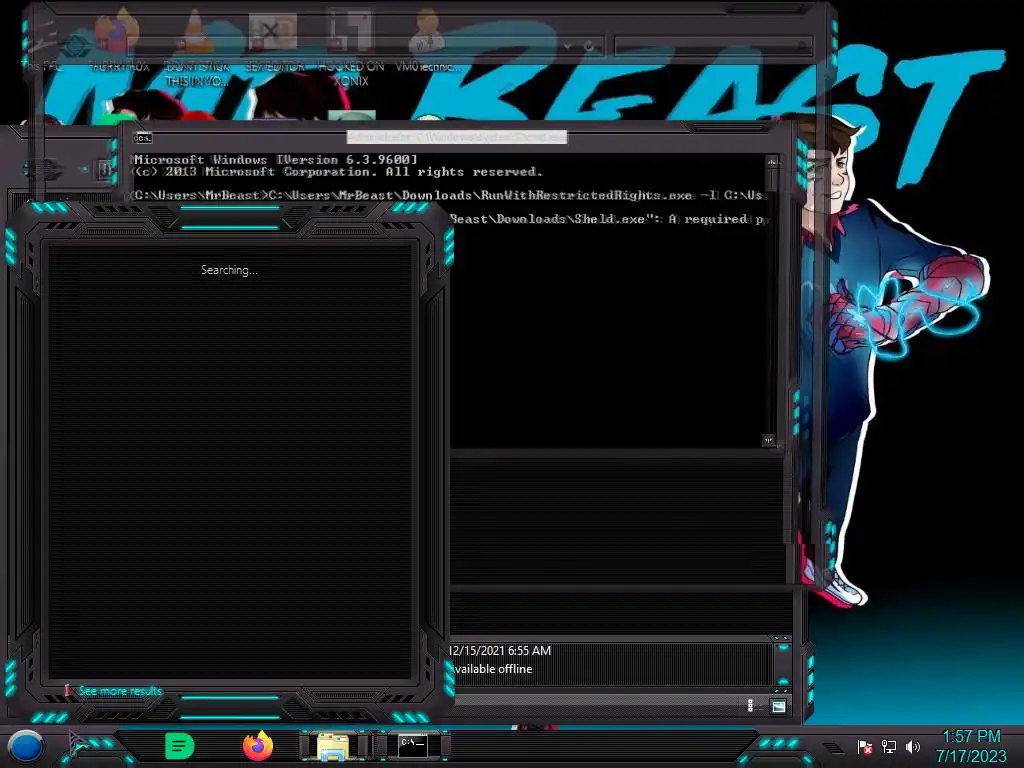
Task: Switch Explorer to large icons view
Action: (x=778, y=706)
